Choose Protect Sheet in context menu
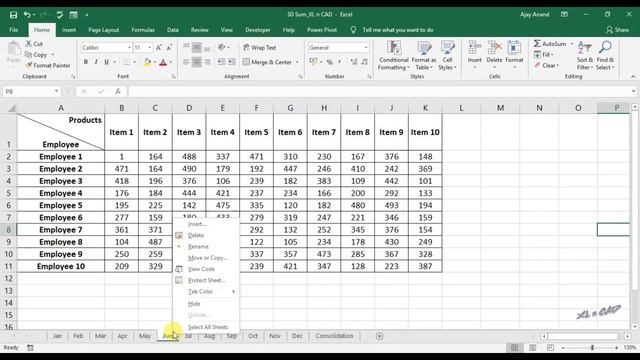Image resolution: width=640 pixels, height=360 pixels. click(206, 280)
